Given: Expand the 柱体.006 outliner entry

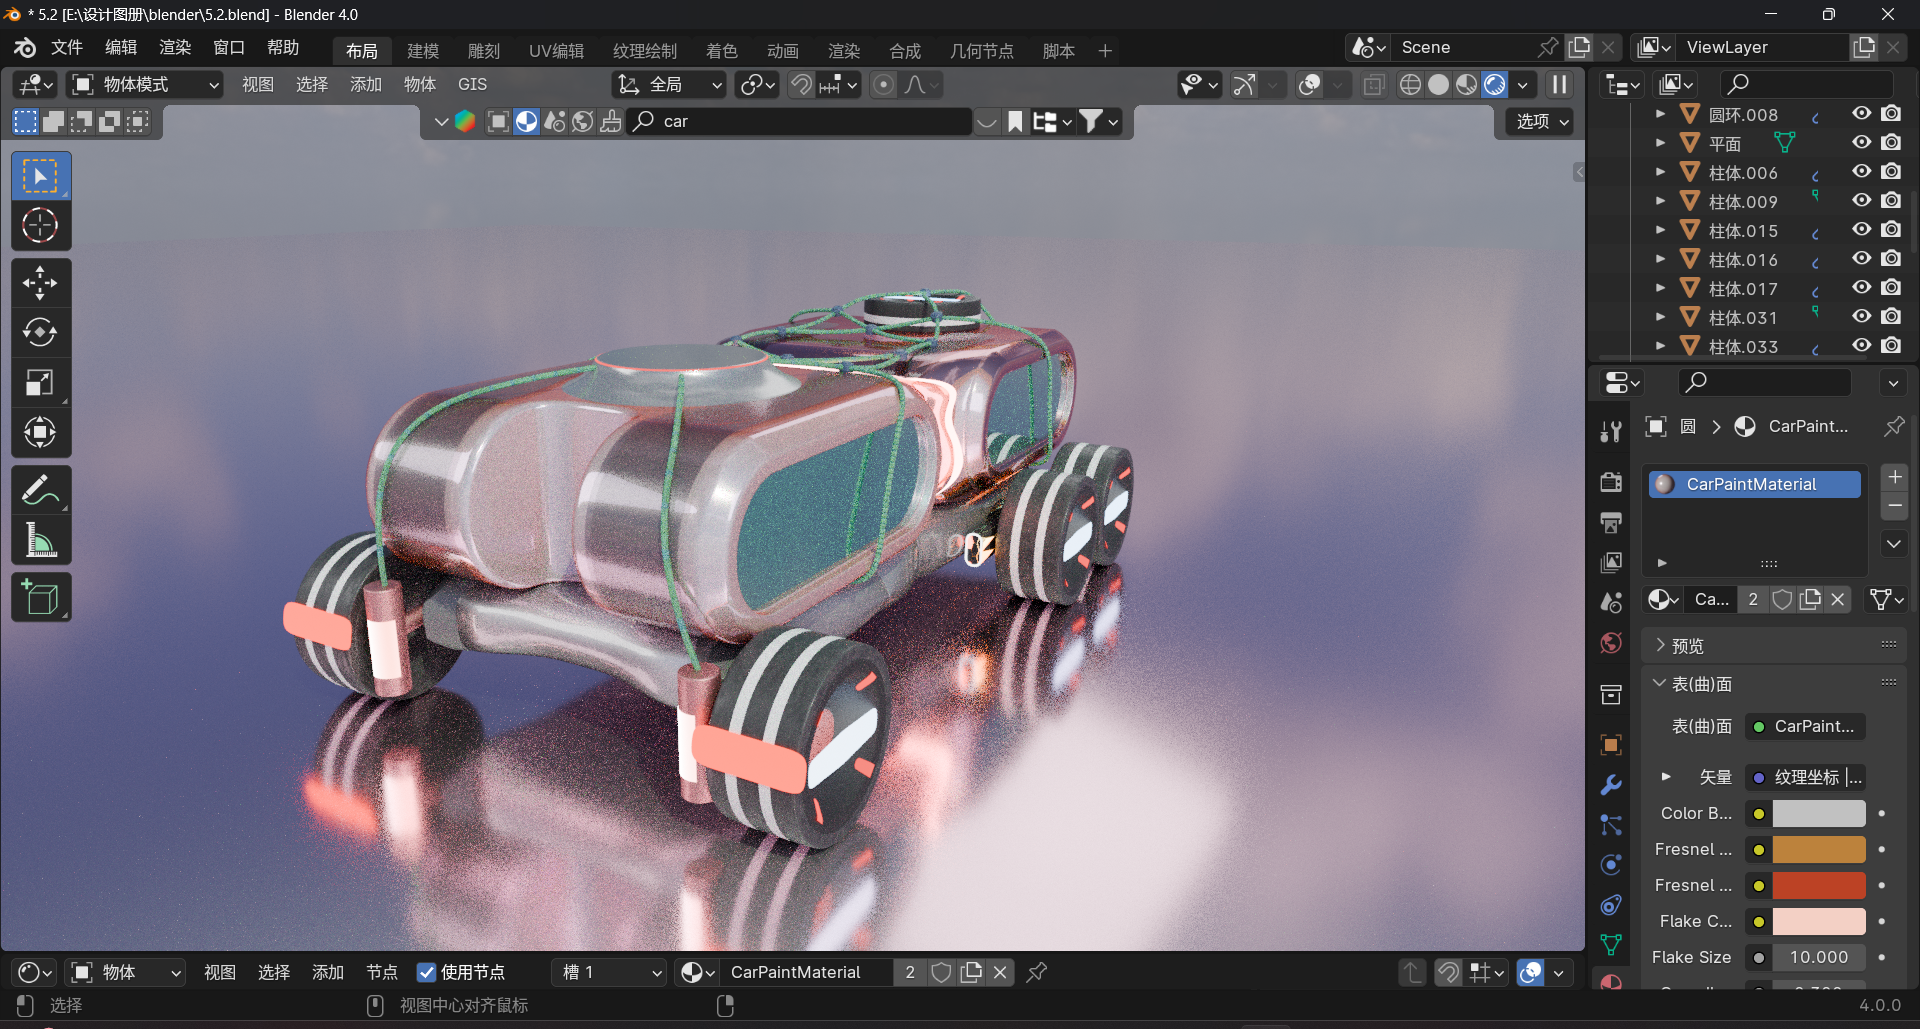Looking at the screenshot, I should pos(1661,172).
